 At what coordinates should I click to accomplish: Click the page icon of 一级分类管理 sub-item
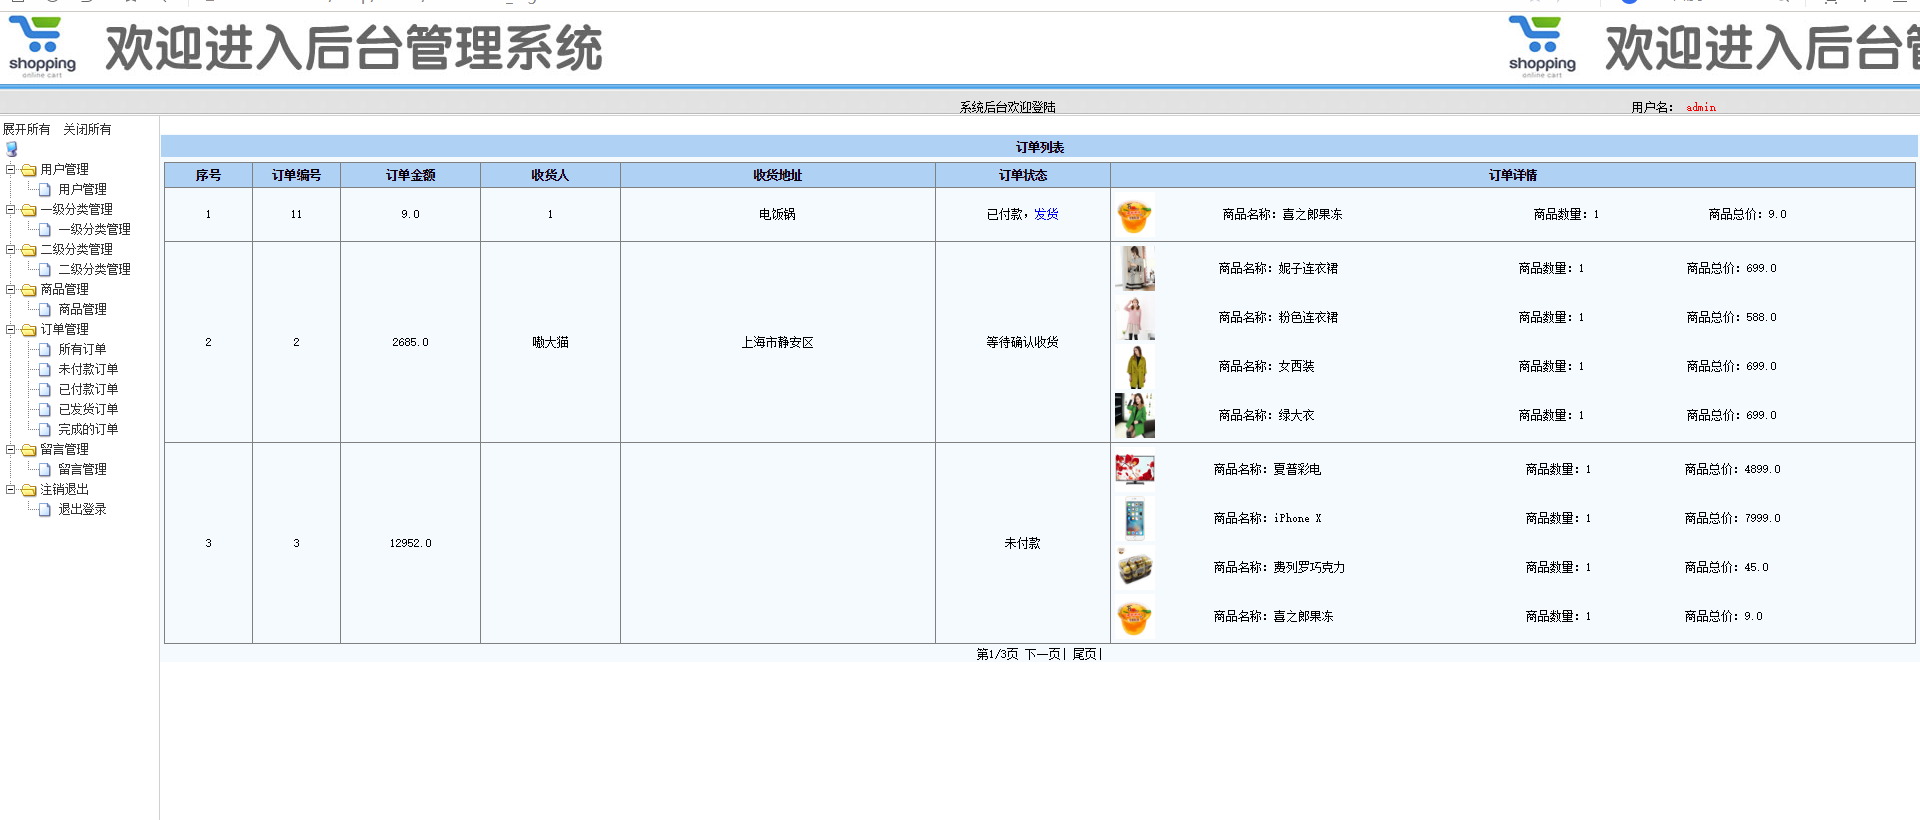coord(45,229)
